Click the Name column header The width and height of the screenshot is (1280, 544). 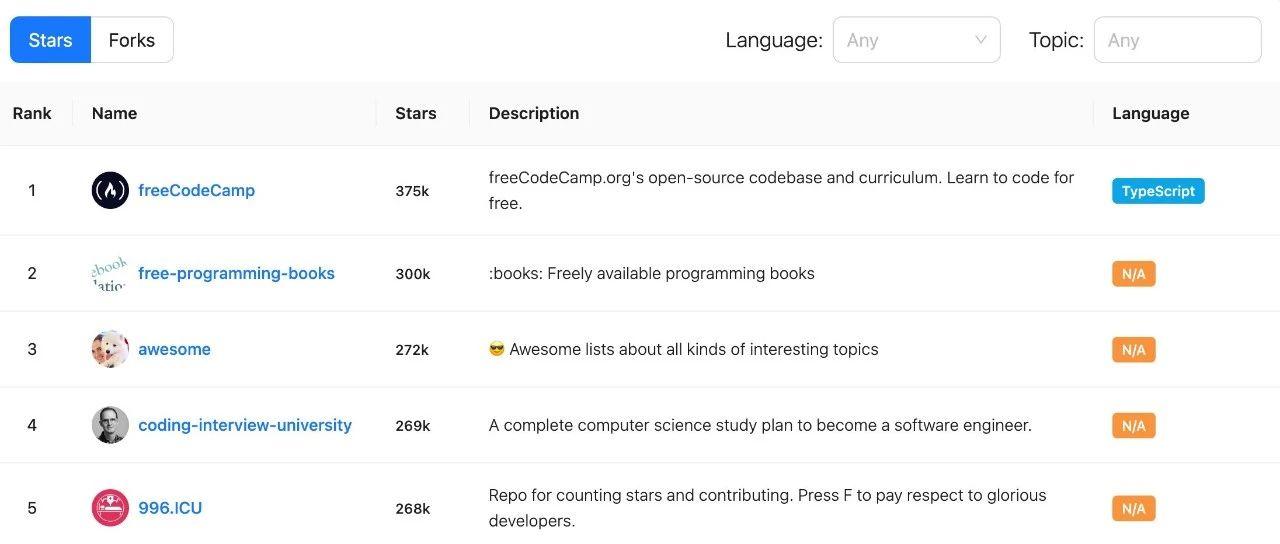click(x=114, y=113)
